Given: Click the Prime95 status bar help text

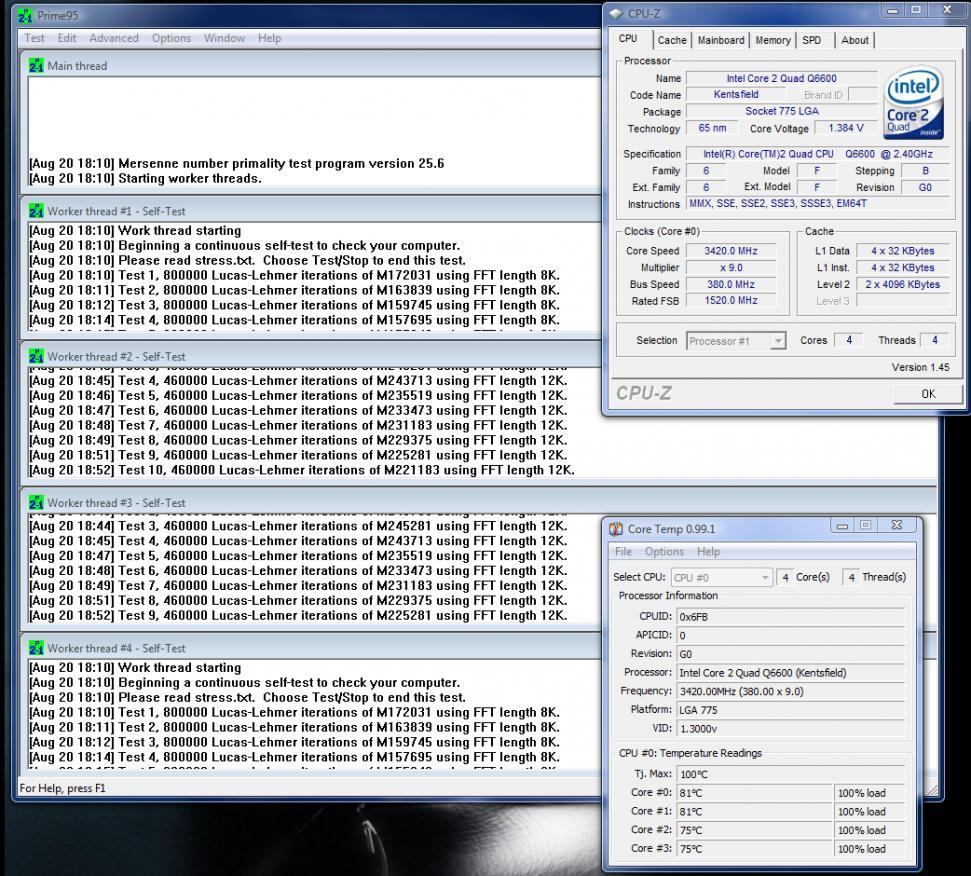Looking at the screenshot, I should 63,788.
